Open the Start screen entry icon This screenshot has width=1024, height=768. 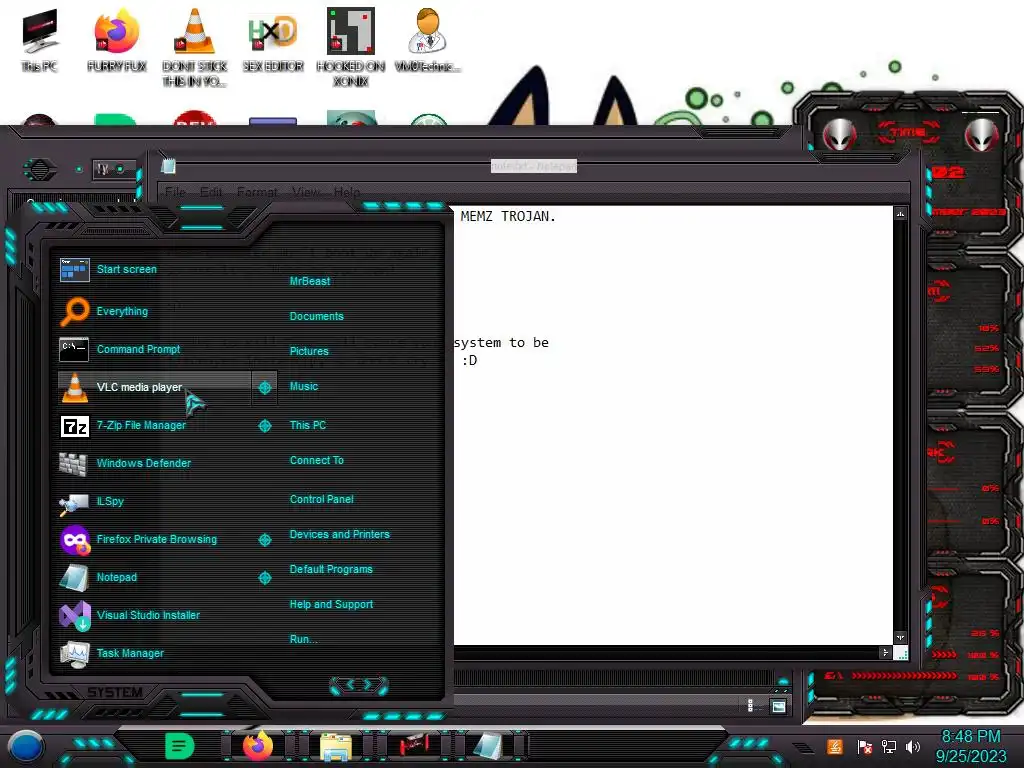click(74, 269)
